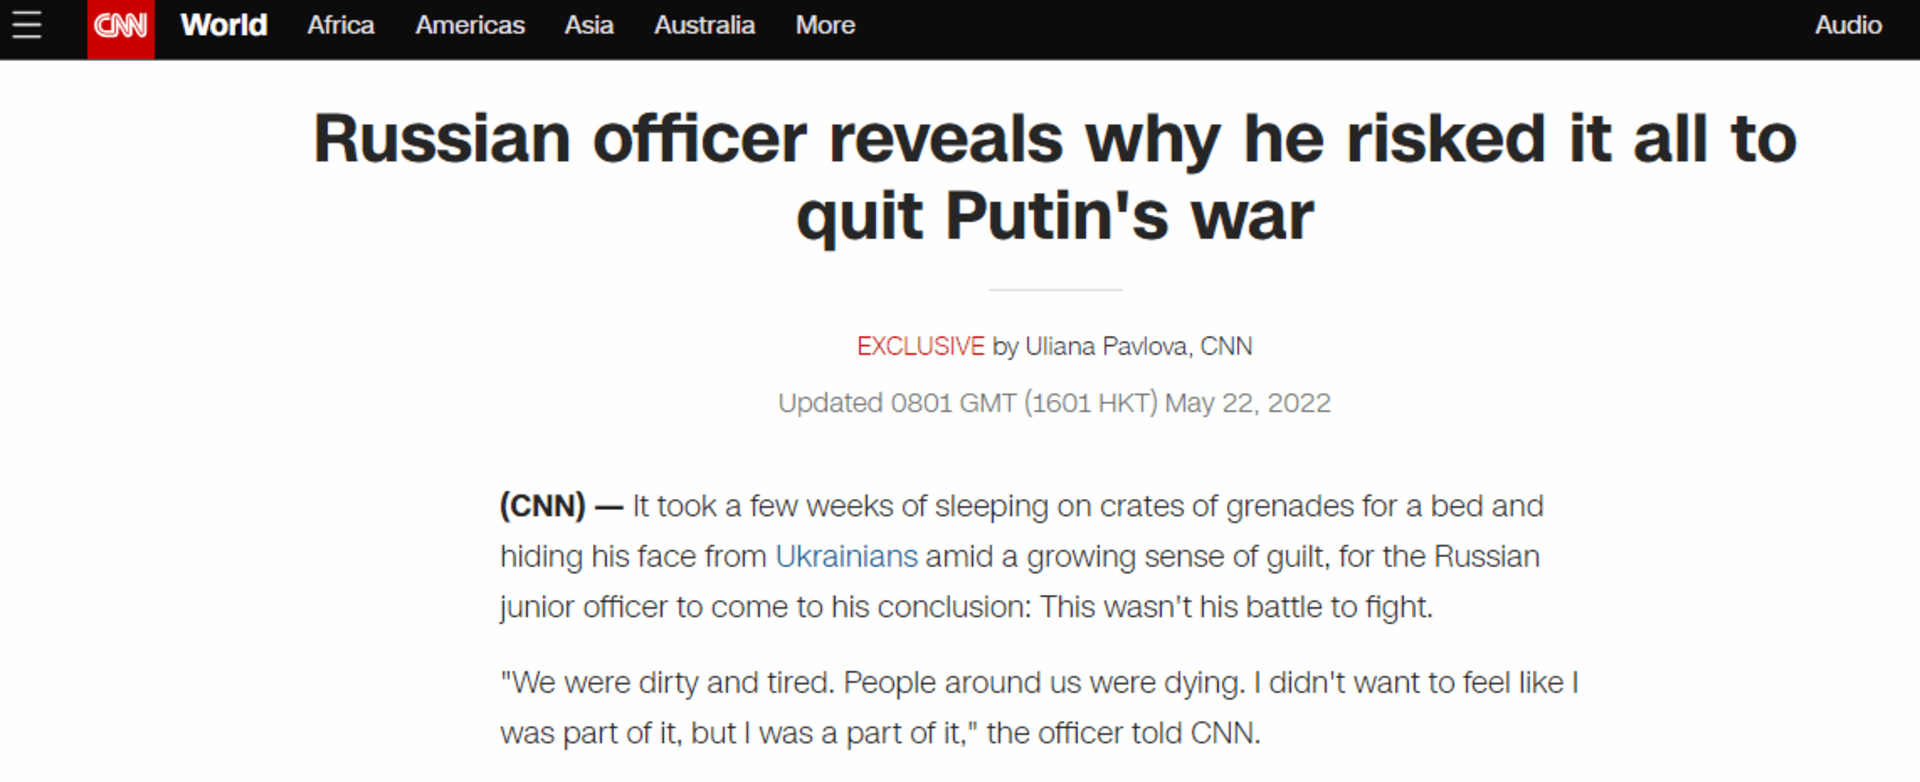Select the World section

223,25
